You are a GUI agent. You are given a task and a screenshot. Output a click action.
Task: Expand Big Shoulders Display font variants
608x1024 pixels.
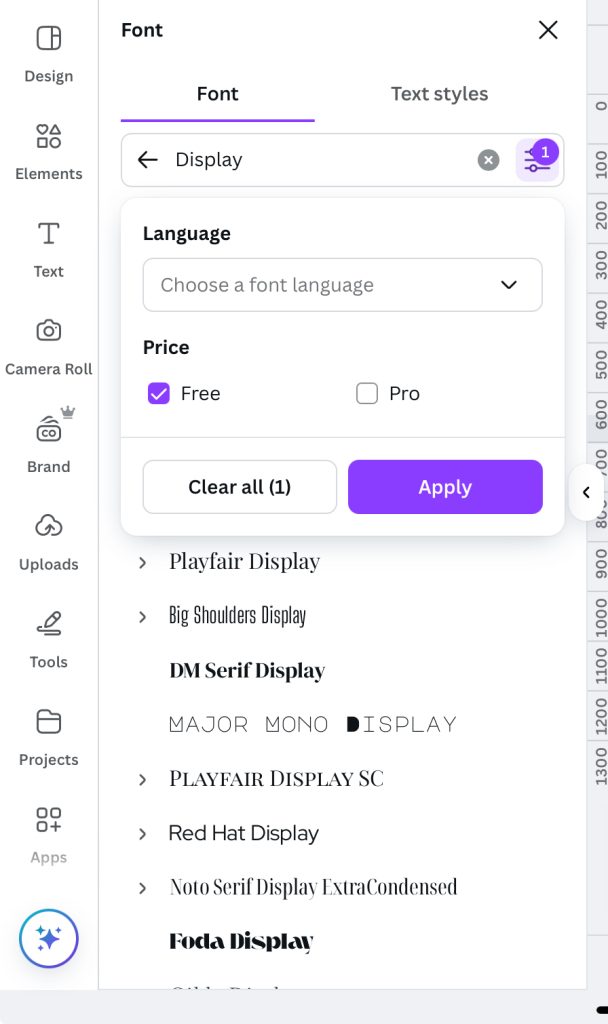tap(143, 617)
